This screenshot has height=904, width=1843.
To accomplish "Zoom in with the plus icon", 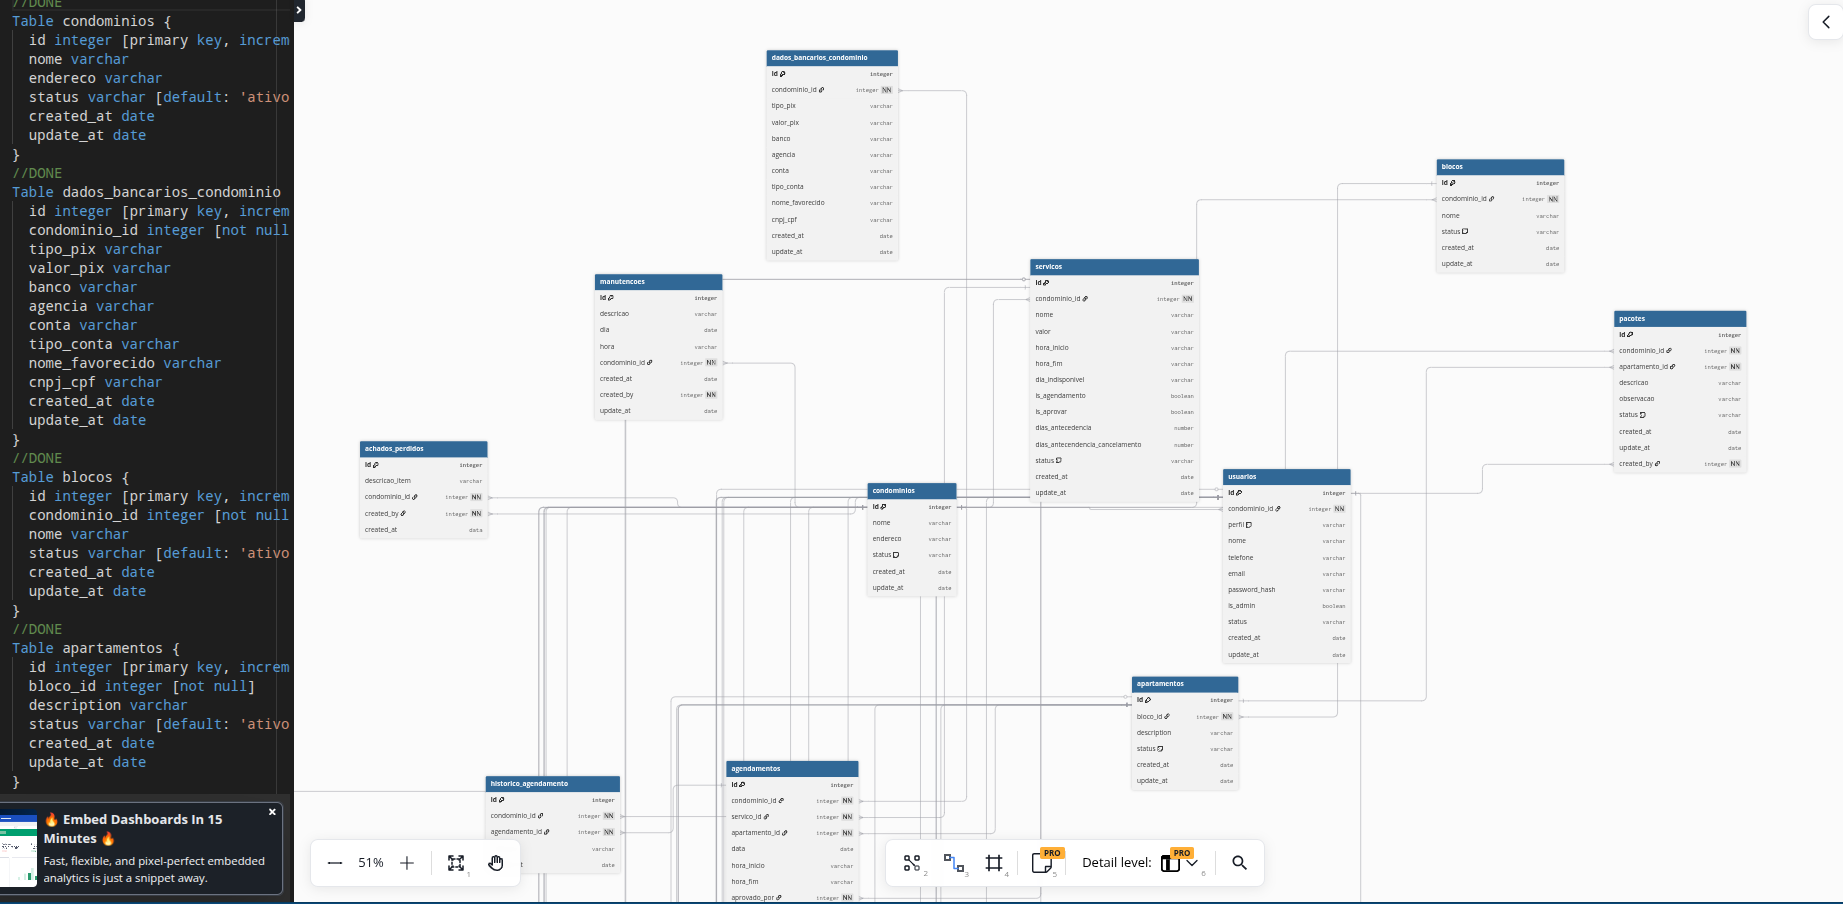I will point(407,863).
